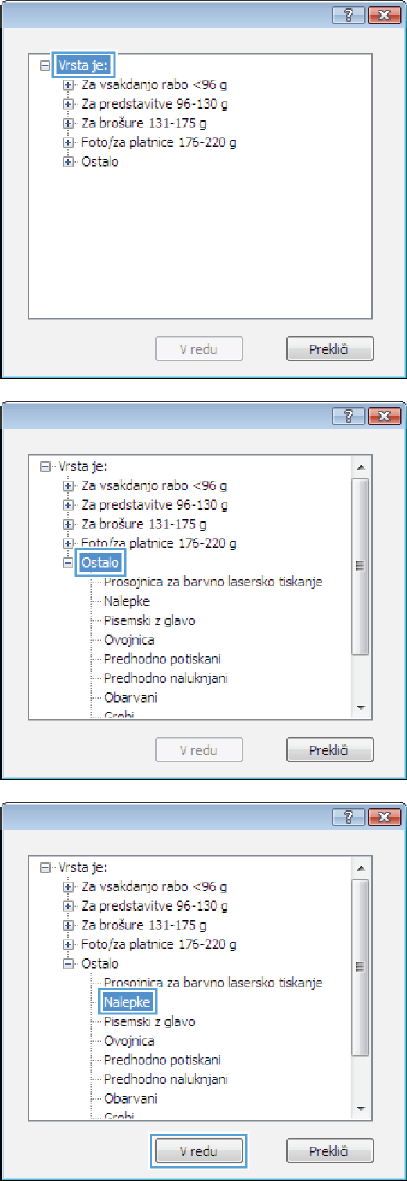Expand 'Ostalo' node in top dialog
Image resolution: width=407 pixels, height=1181 pixels.
[70, 162]
